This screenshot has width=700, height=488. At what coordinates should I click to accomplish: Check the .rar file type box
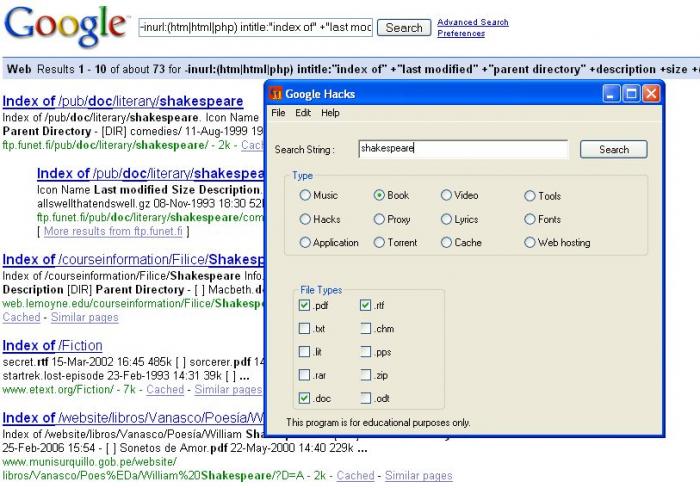point(304,375)
